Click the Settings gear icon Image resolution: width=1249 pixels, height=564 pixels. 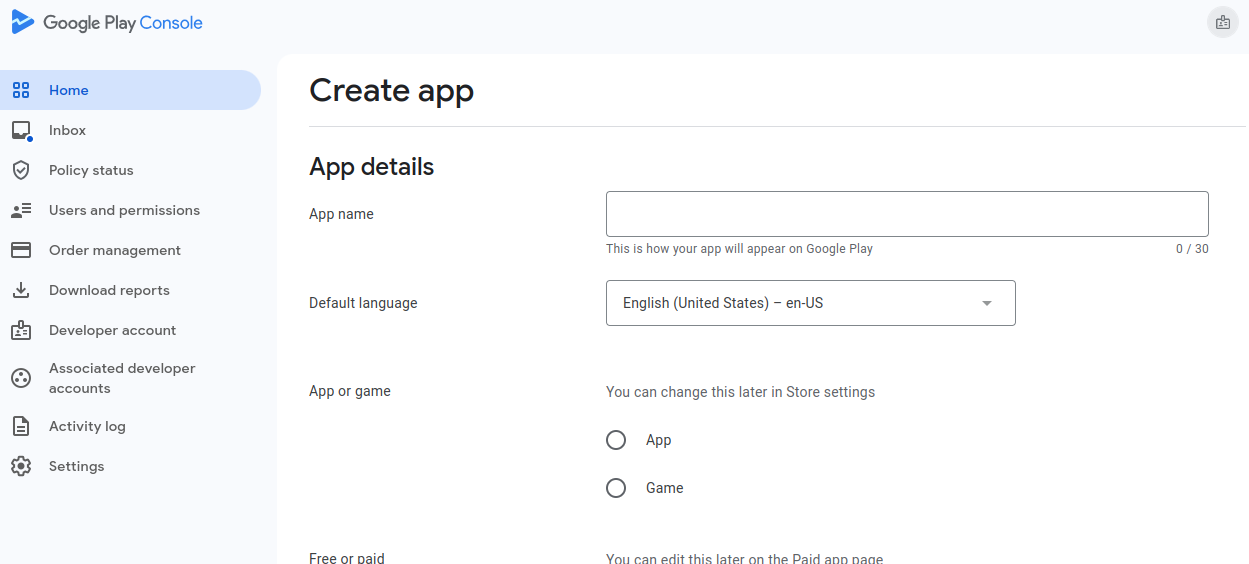pos(21,466)
